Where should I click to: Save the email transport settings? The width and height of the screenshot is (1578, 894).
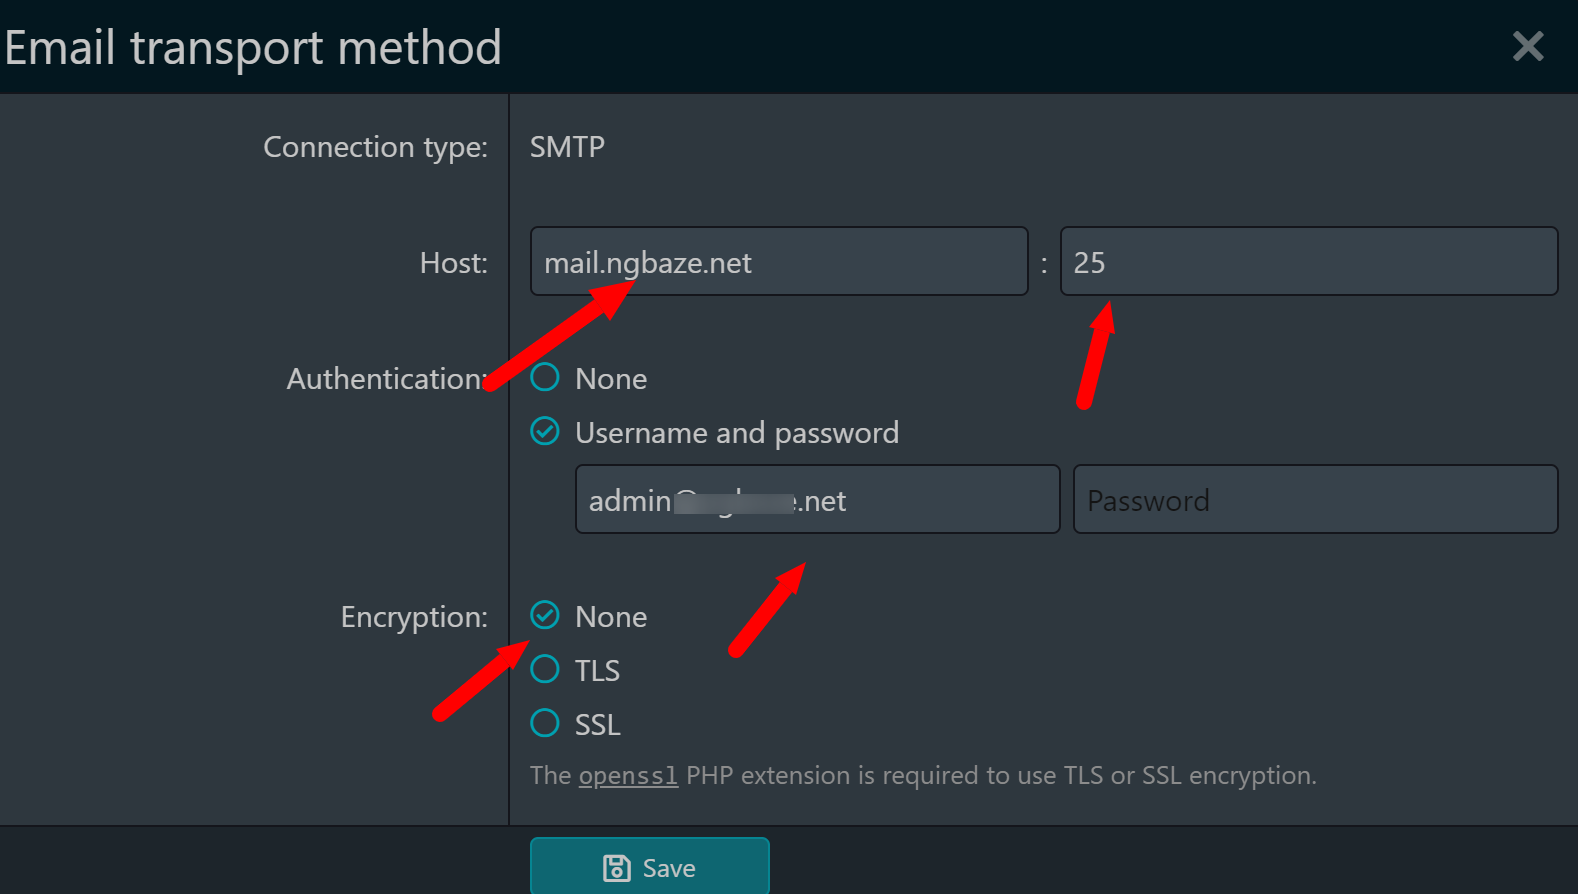[650, 867]
